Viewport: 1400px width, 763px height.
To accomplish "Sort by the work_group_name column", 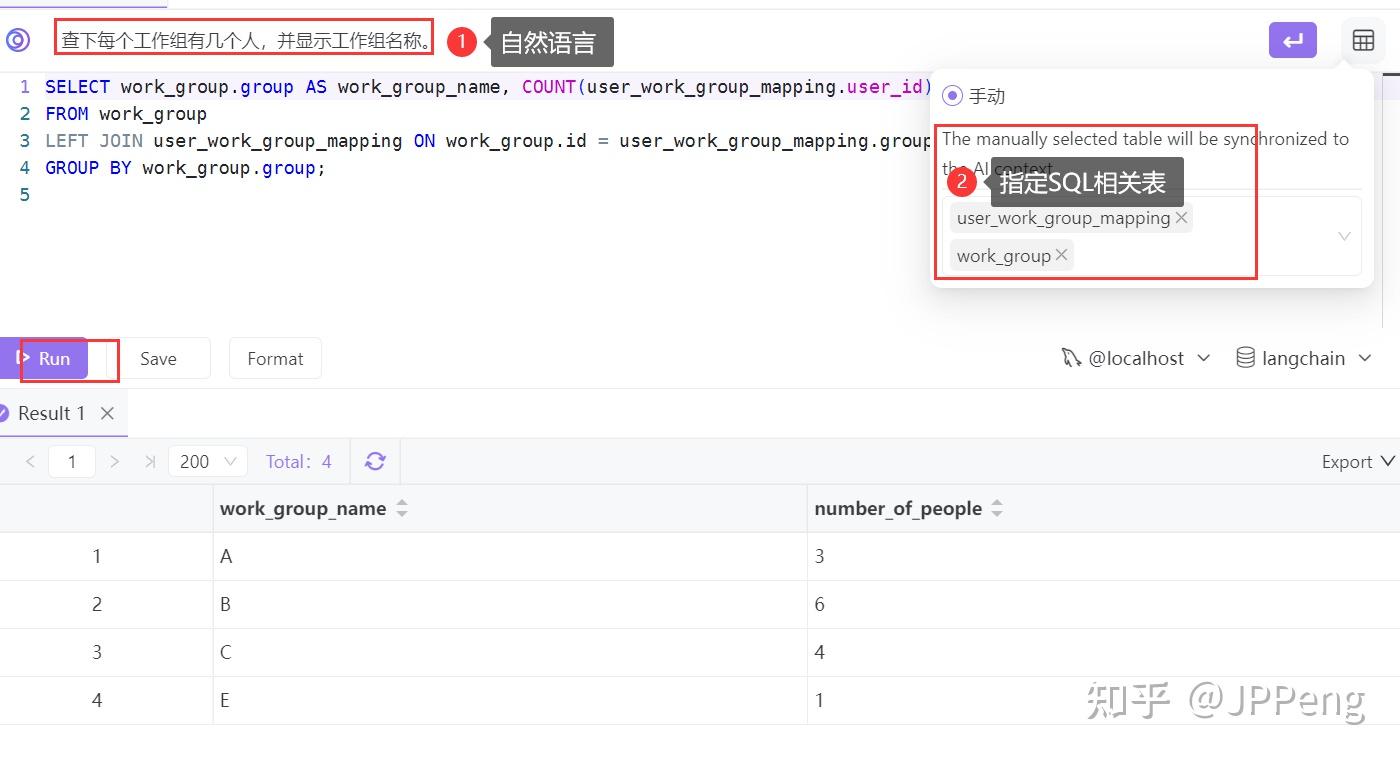I will [402, 508].
